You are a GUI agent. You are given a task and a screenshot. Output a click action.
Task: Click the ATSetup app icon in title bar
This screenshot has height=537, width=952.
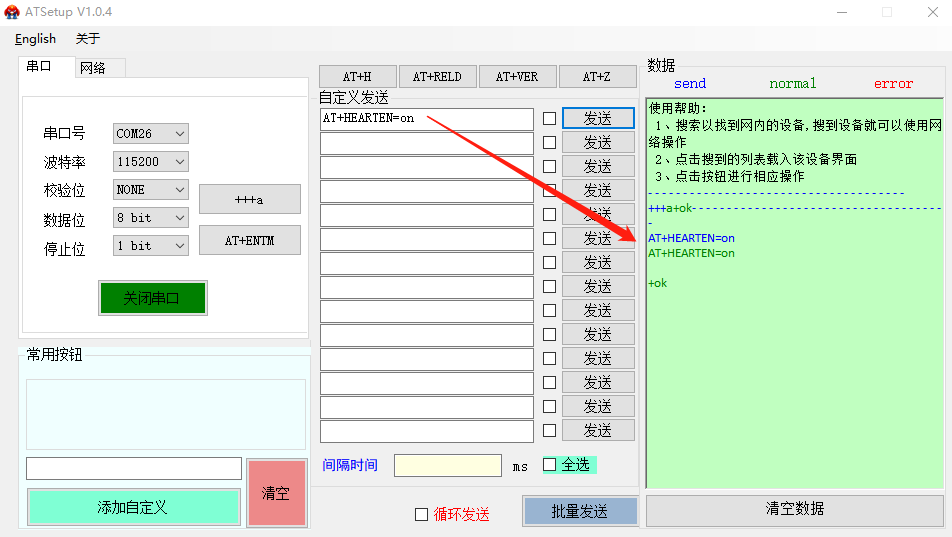[x=12, y=12]
